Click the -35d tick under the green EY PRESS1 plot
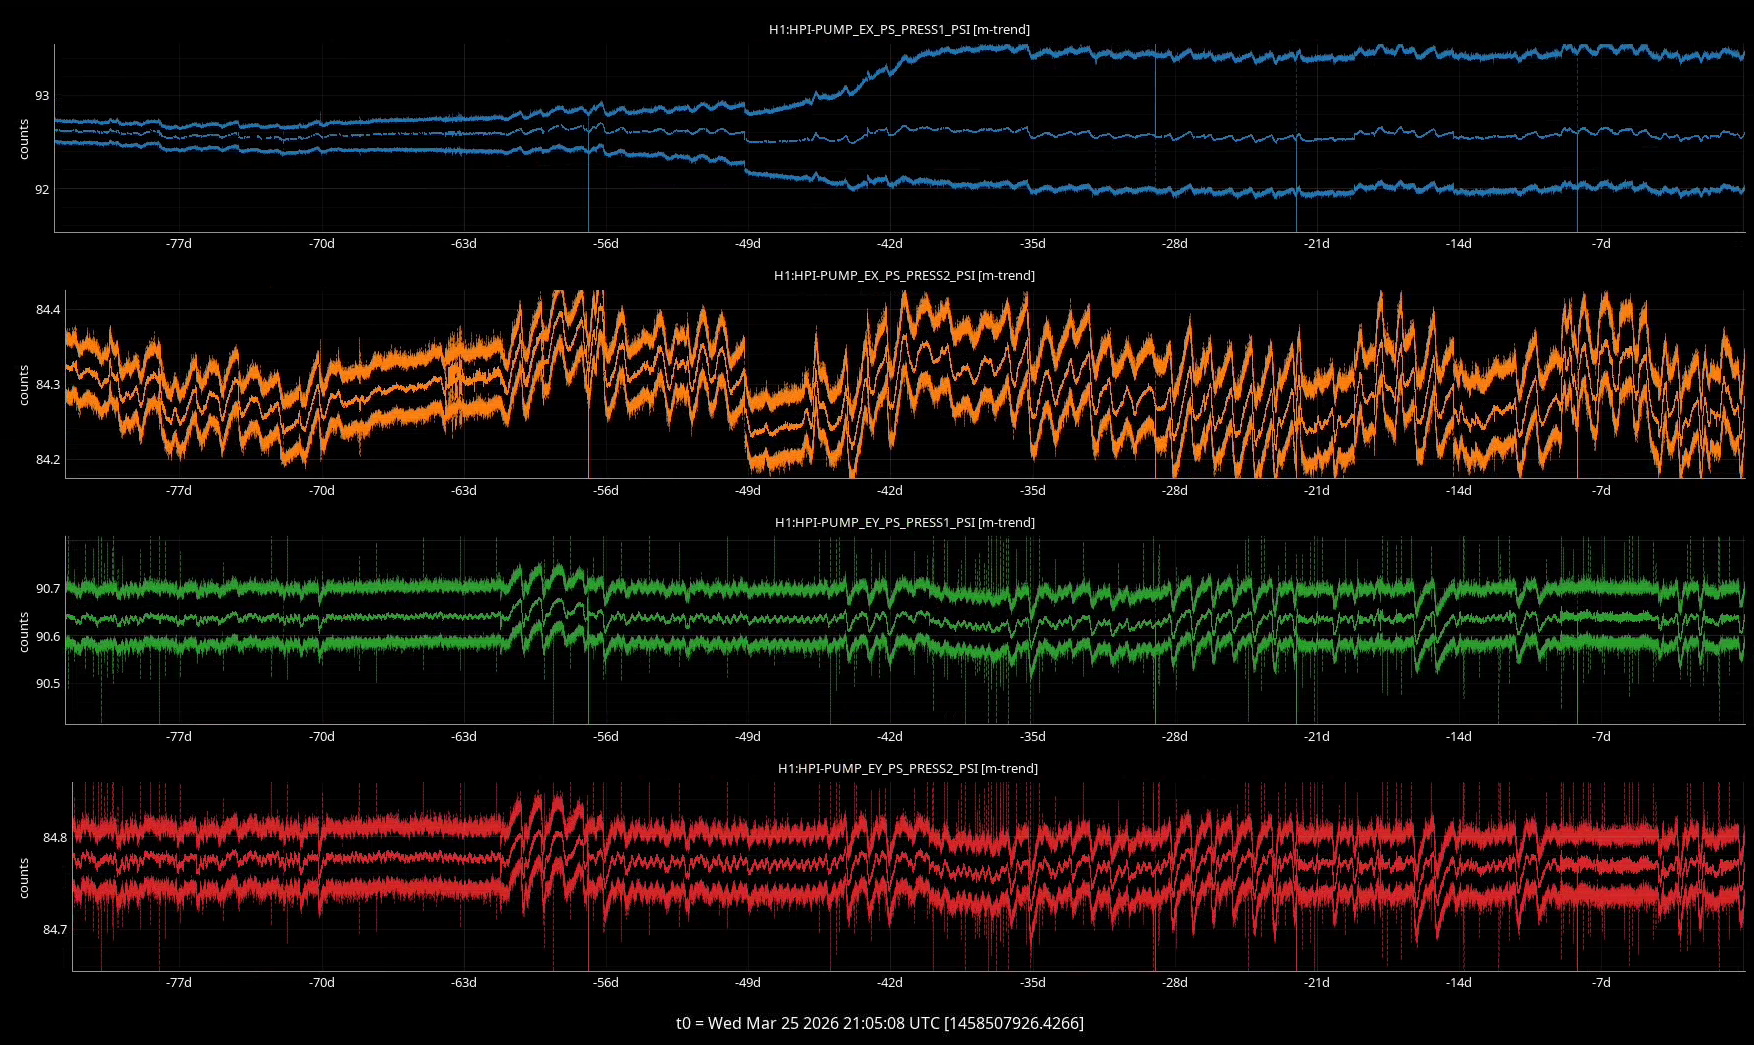 (x=1033, y=737)
